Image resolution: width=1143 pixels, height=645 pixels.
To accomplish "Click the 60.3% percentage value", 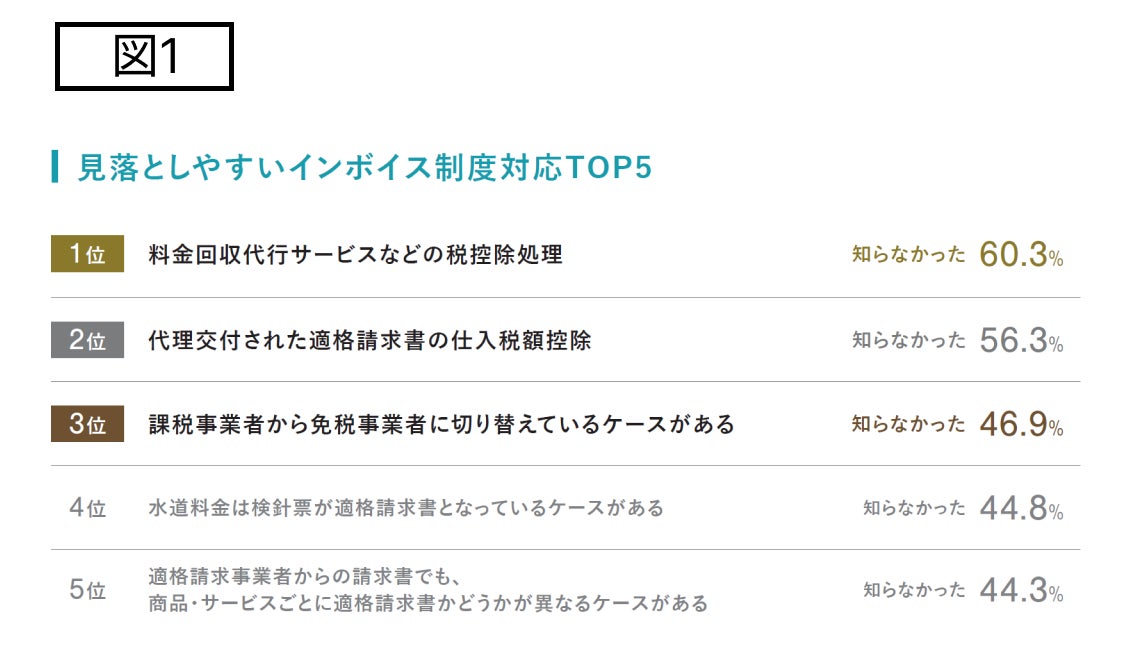I will (1021, 255).
